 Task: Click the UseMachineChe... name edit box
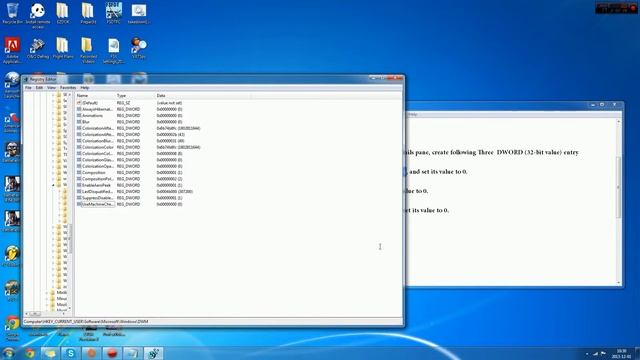tap(98, 204)
